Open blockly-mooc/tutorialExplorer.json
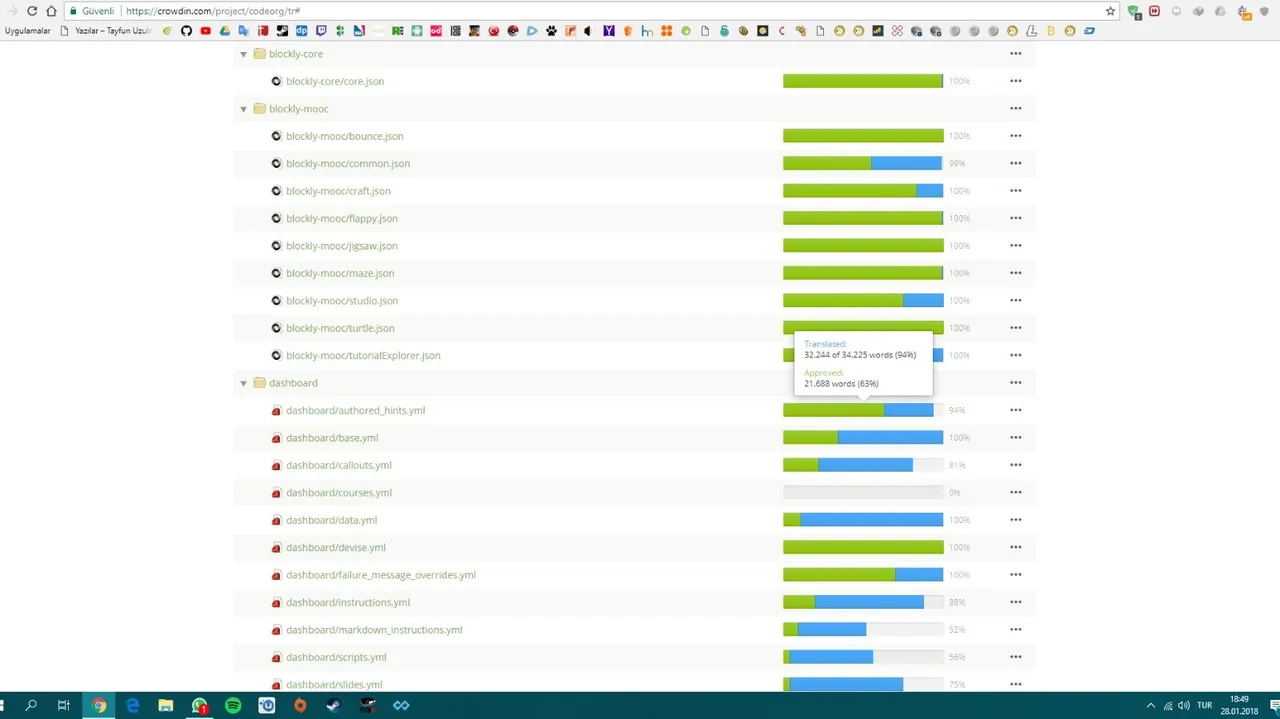The height and width of the screenshot is (719, 1280). pos(363,355)
